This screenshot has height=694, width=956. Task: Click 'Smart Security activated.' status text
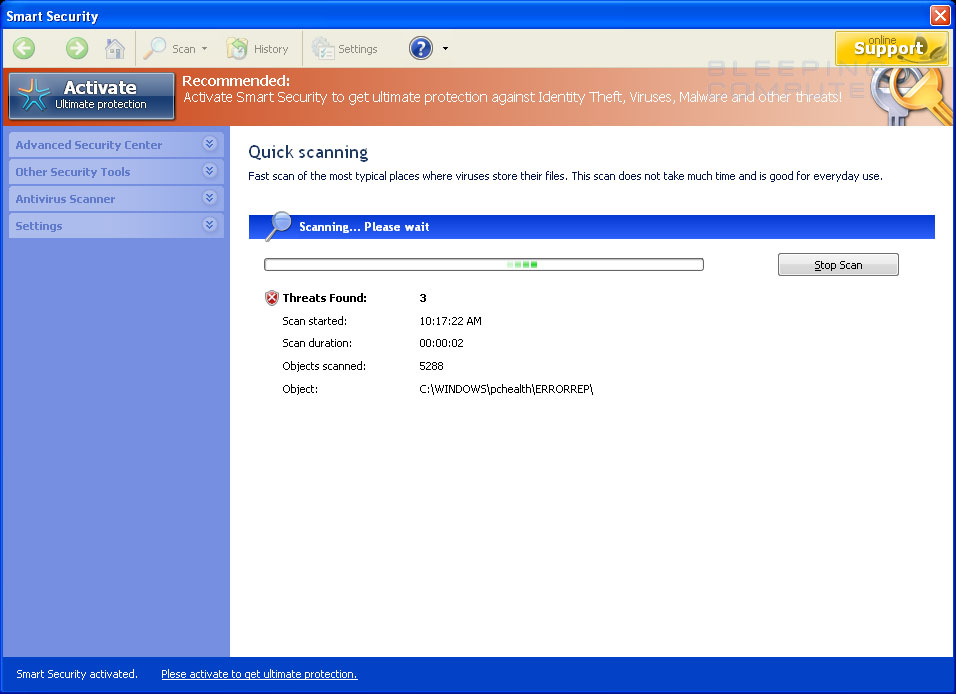(x=77, y=674)
